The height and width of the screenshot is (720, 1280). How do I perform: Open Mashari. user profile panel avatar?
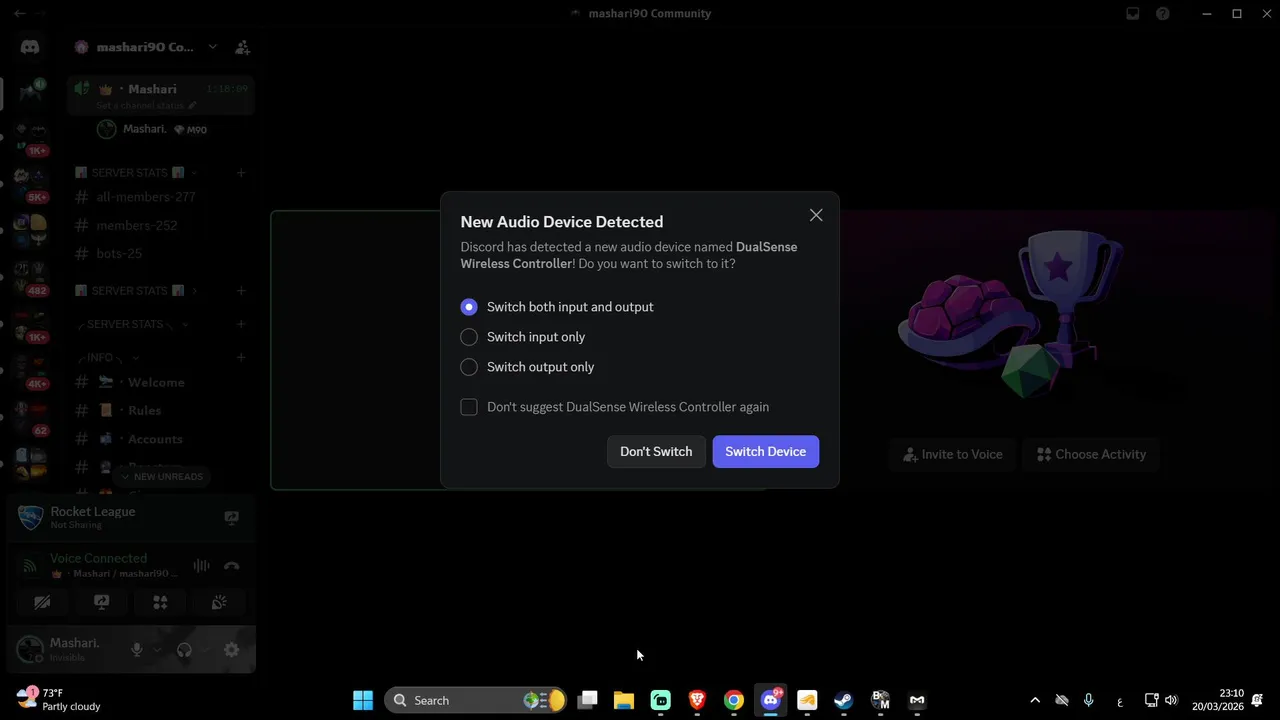pyautogui.click(x=31, y=649)
